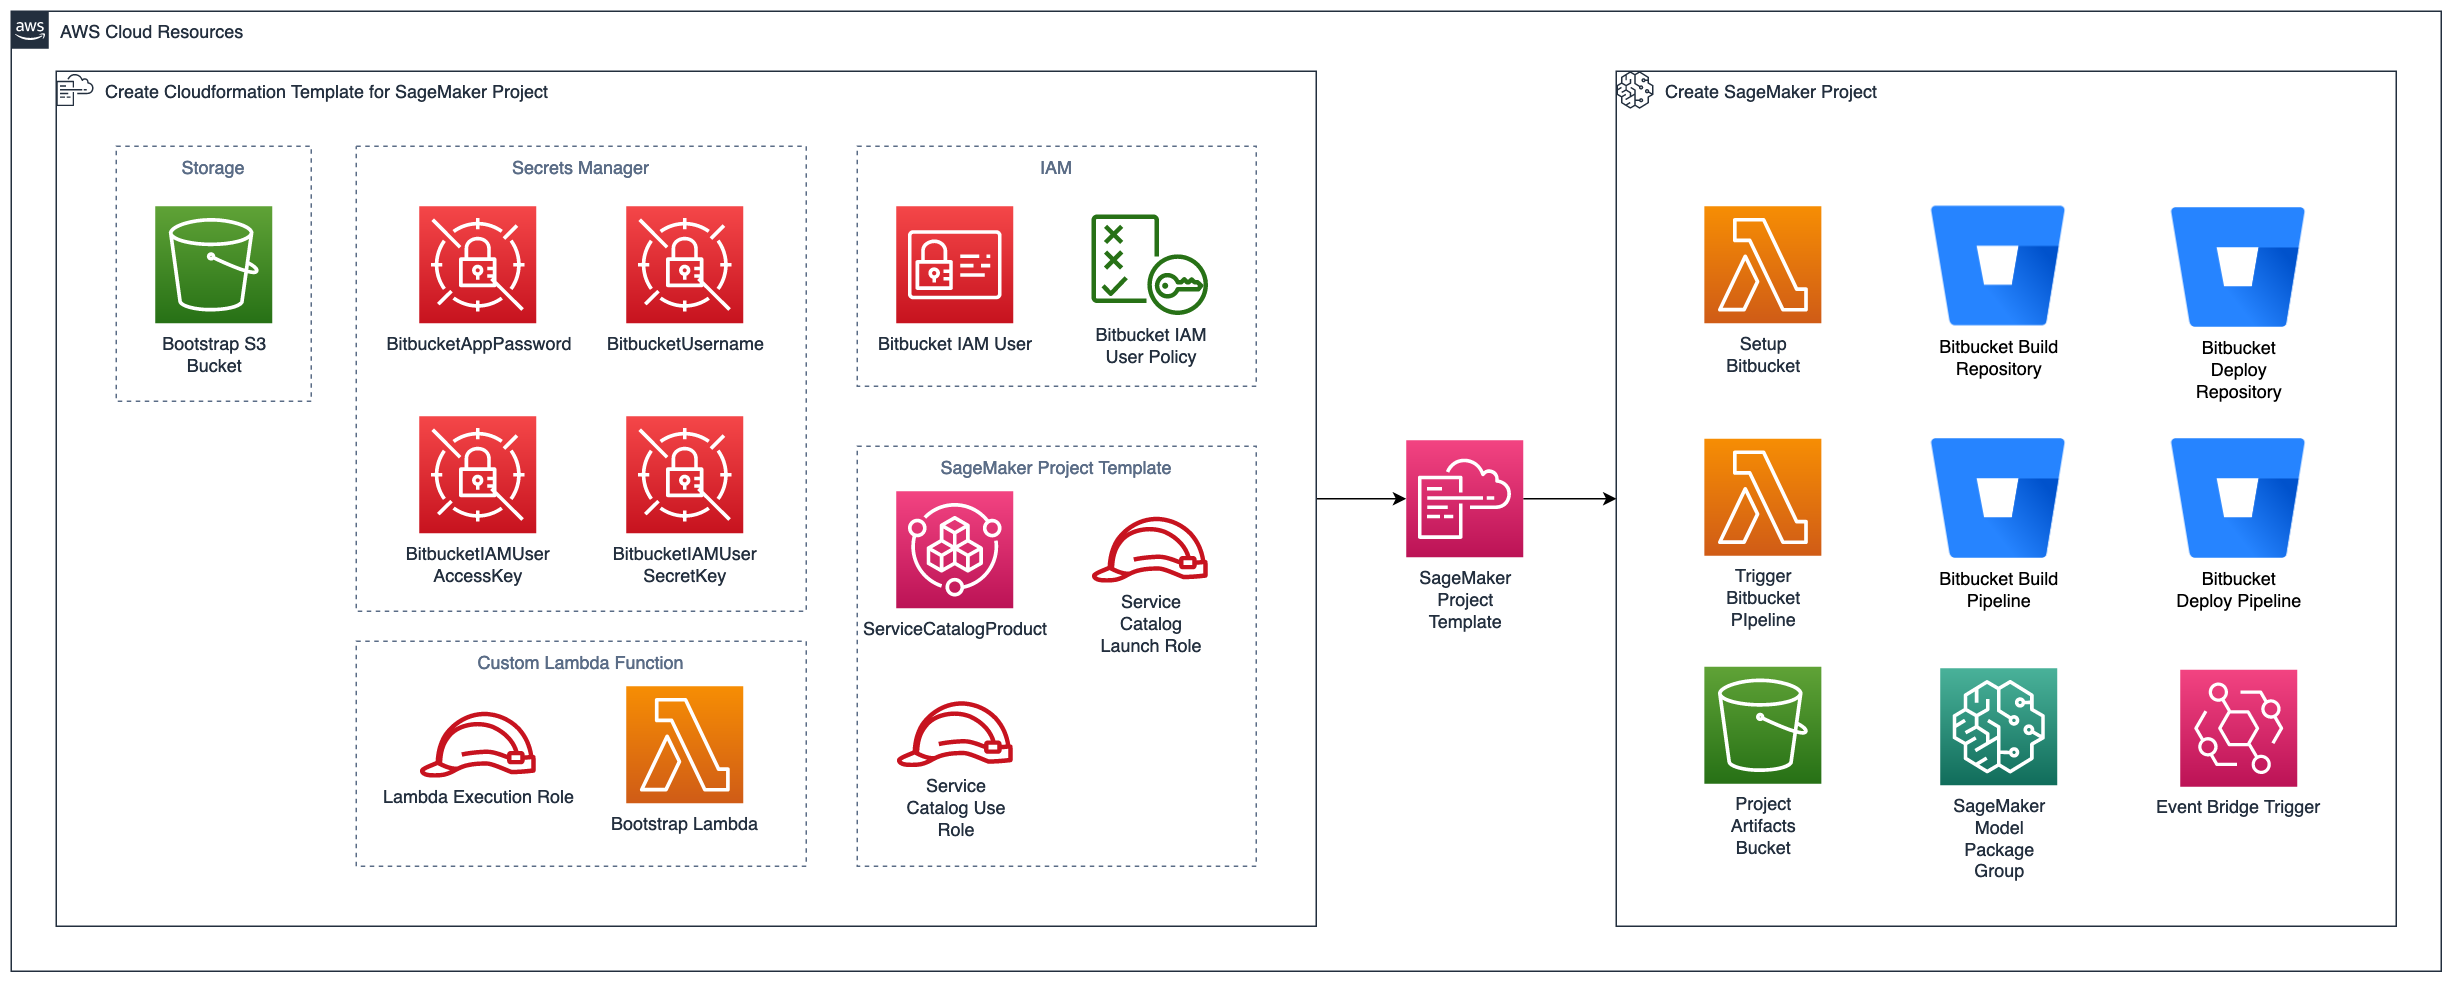Click the 'Lambda Execution Role' label text
Screen dimensions: 2456x985
tap(478, 797)
